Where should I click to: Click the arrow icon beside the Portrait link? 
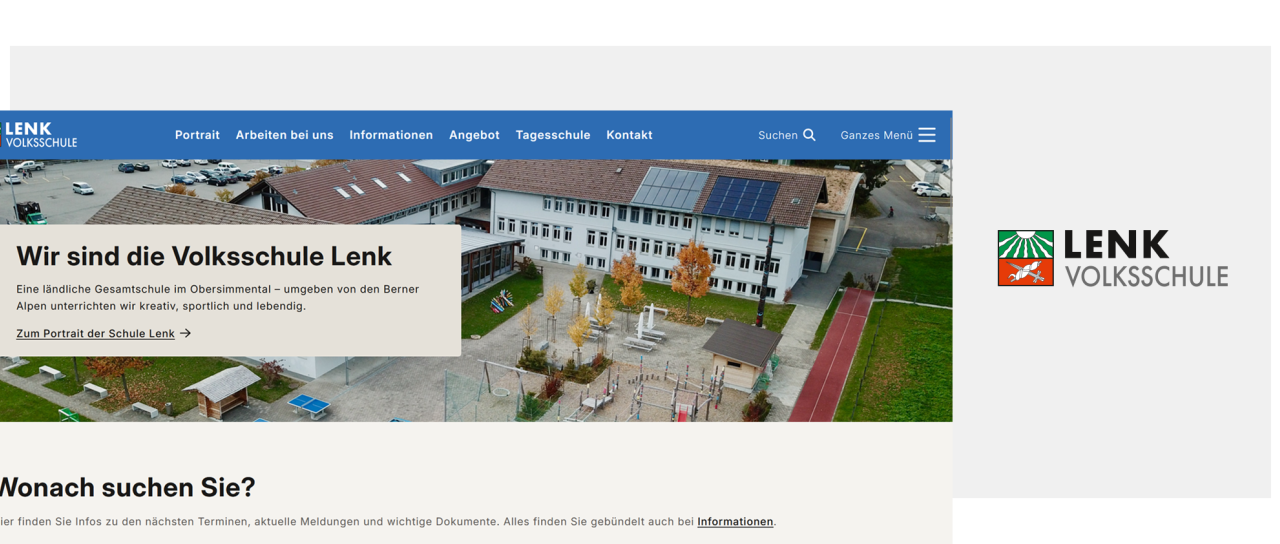click(185, 333)
